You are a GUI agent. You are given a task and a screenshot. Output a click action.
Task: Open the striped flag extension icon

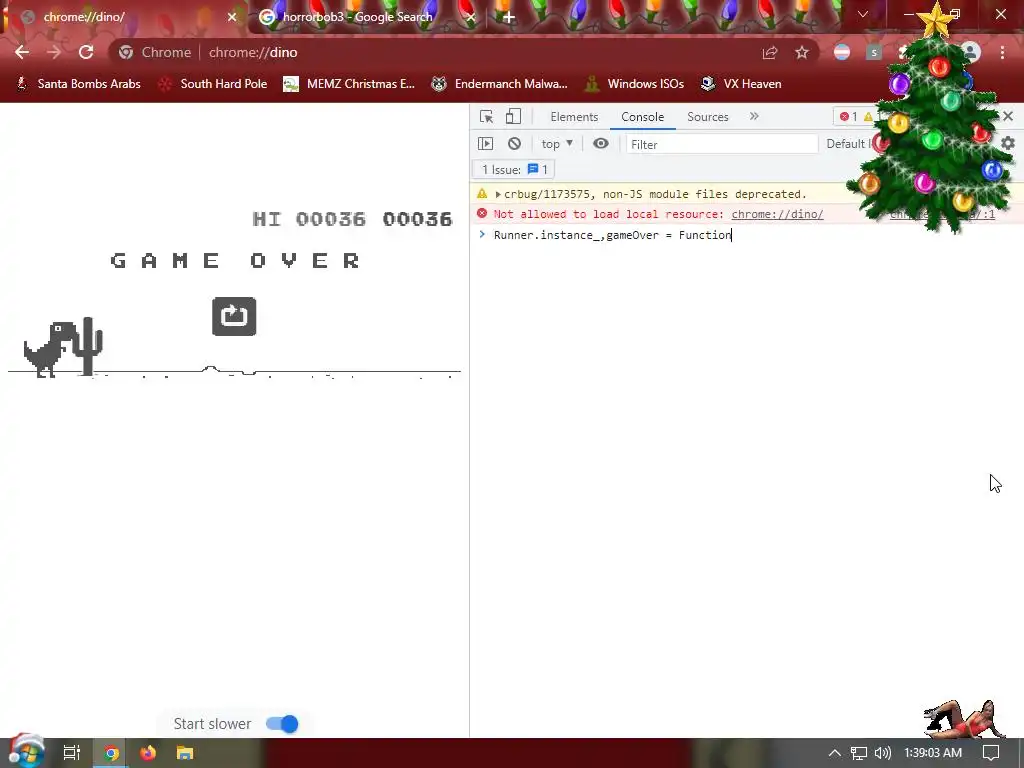(842, 52)
